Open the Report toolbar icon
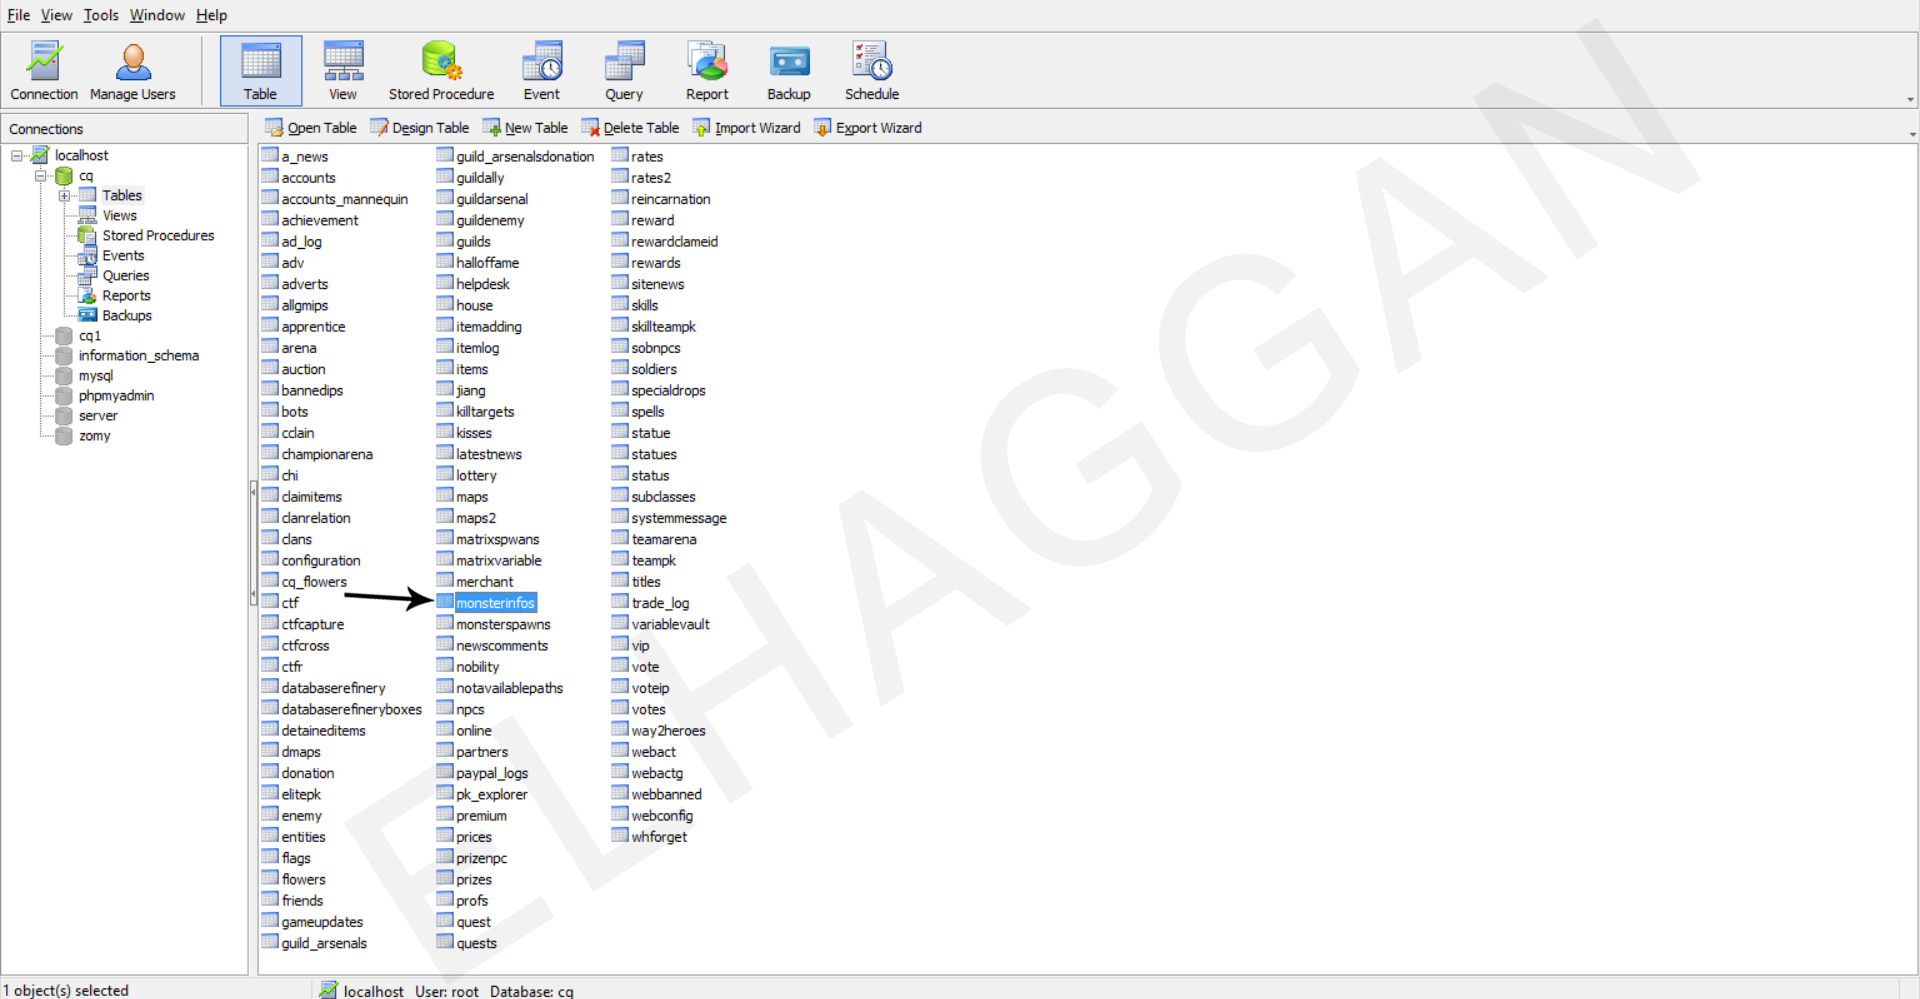1920x999 pixels. point(707,71)
